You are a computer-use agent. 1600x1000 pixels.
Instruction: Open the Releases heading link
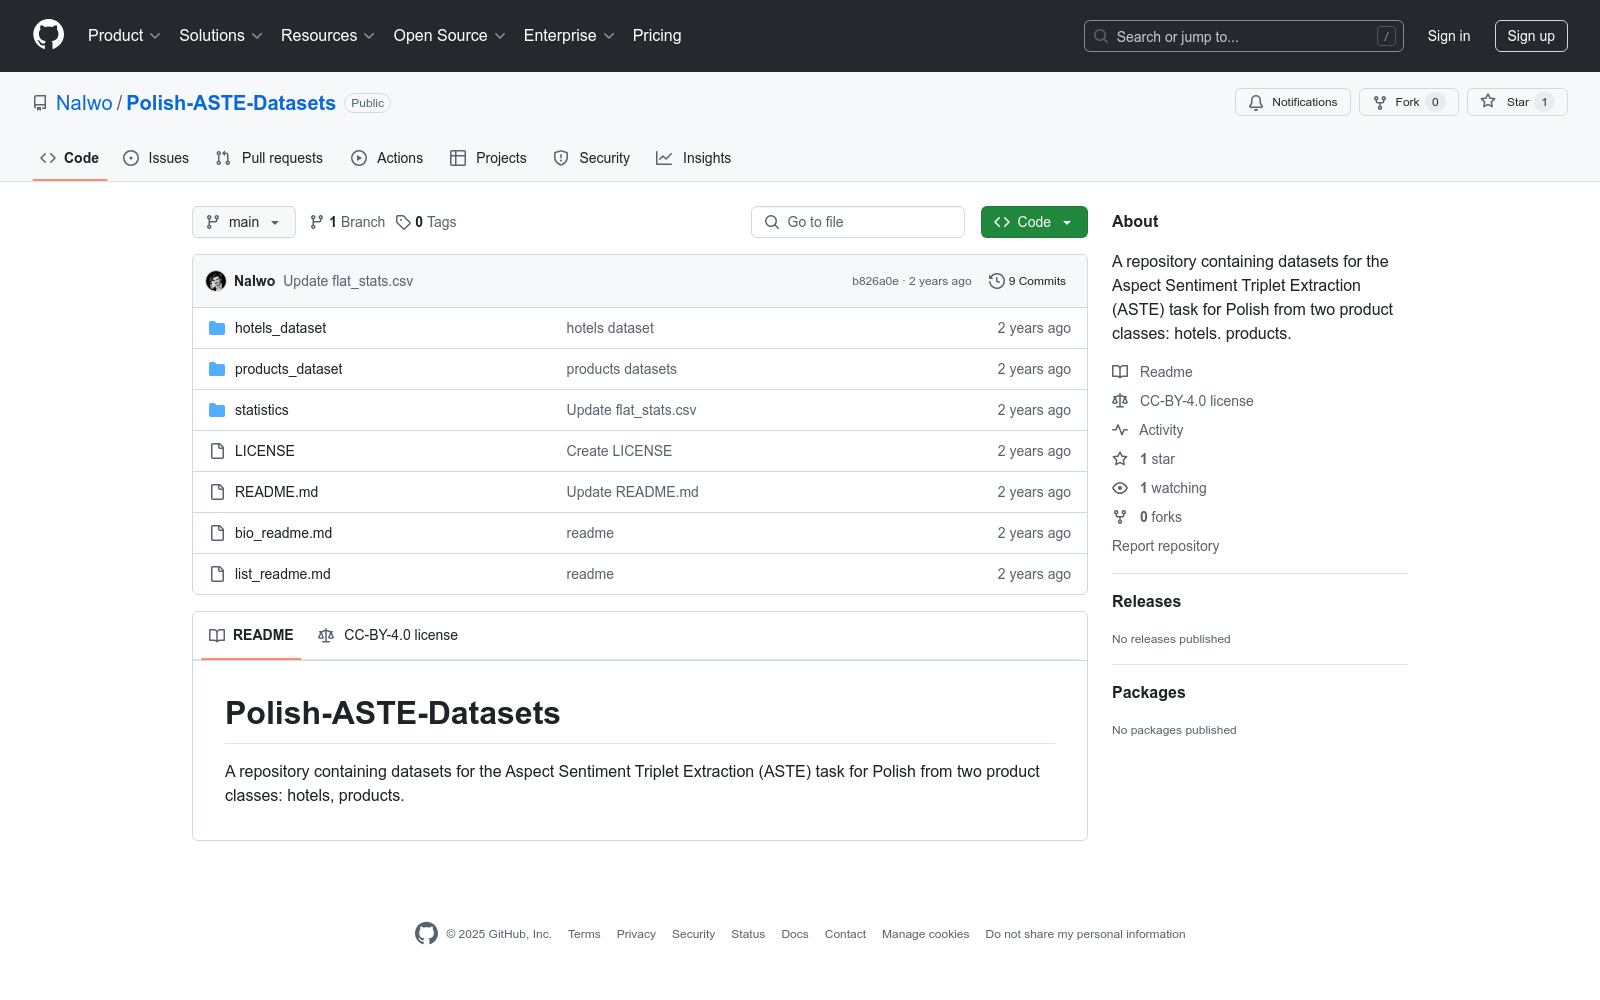pos(1146,601)
